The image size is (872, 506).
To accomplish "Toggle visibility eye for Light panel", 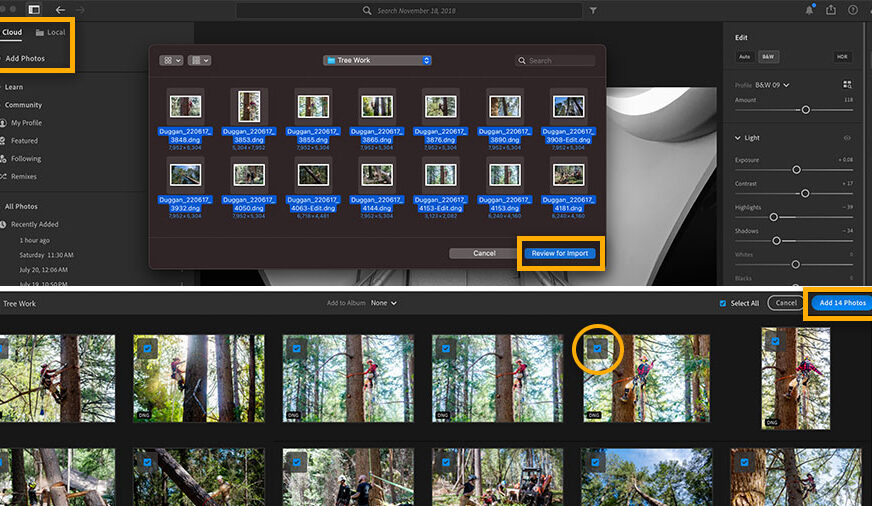I will pyautogui.click(x=847, y=138).
